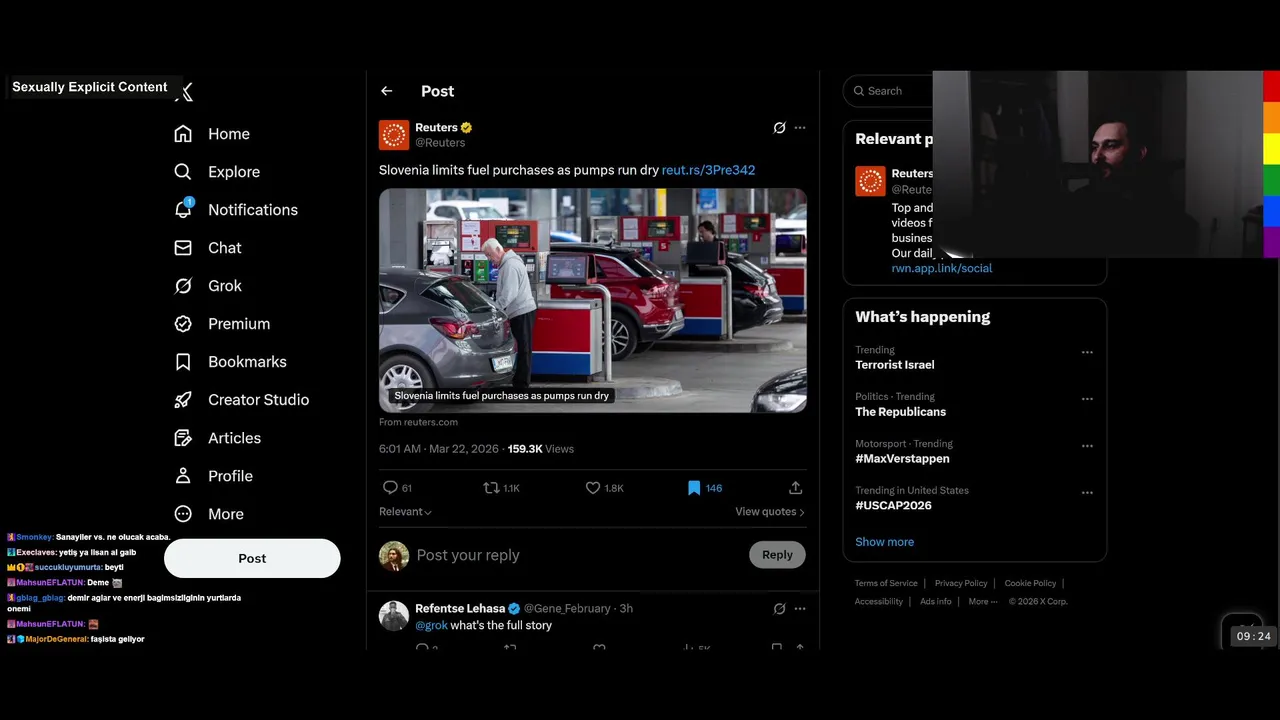The height and width of the screenshot is (720, 1280).
Task: Click the Bookmarks sidebar icon
Action: tap(183, 362)
